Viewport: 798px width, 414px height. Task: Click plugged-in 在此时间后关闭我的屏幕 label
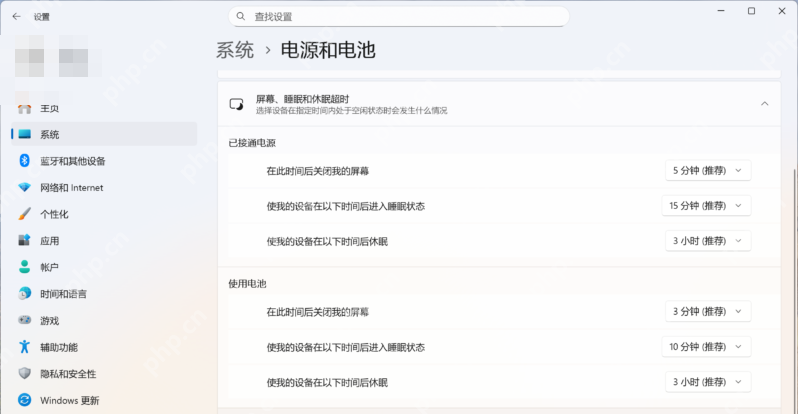[x=318, y=171]
